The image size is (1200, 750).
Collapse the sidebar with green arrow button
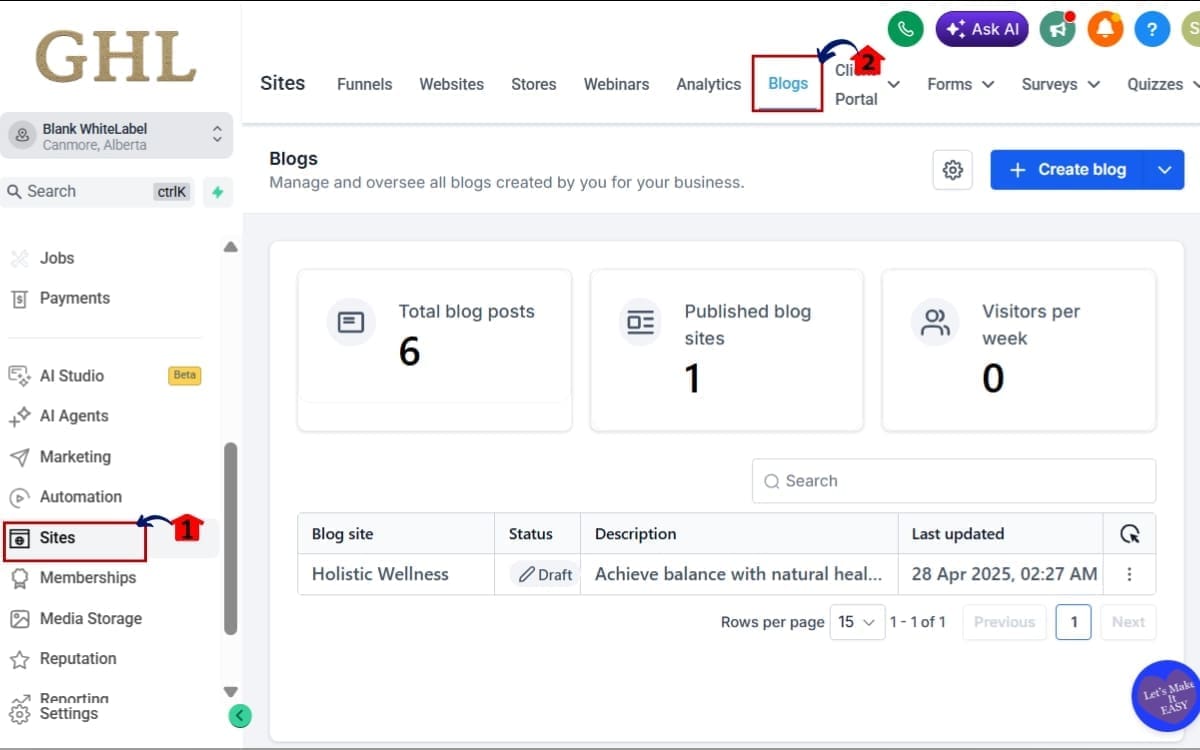[x=240, y=715]
